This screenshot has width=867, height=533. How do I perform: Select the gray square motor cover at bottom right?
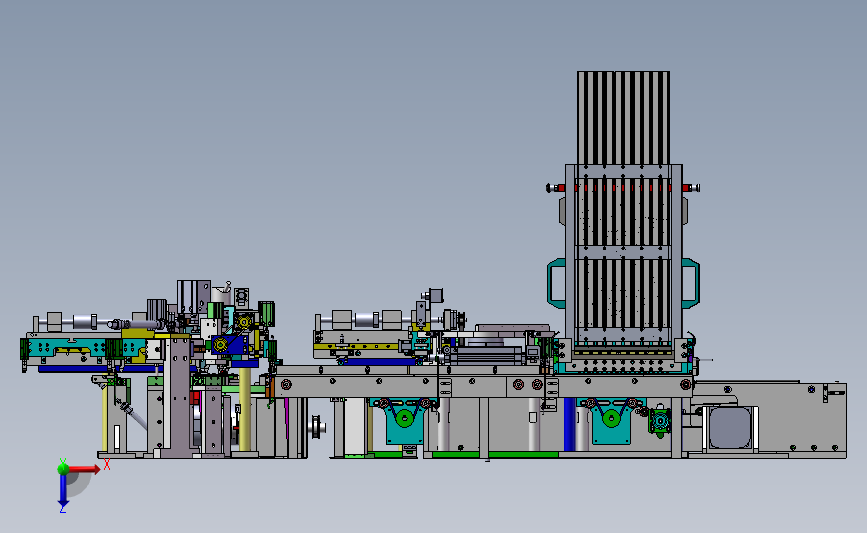tap(730, 427)
